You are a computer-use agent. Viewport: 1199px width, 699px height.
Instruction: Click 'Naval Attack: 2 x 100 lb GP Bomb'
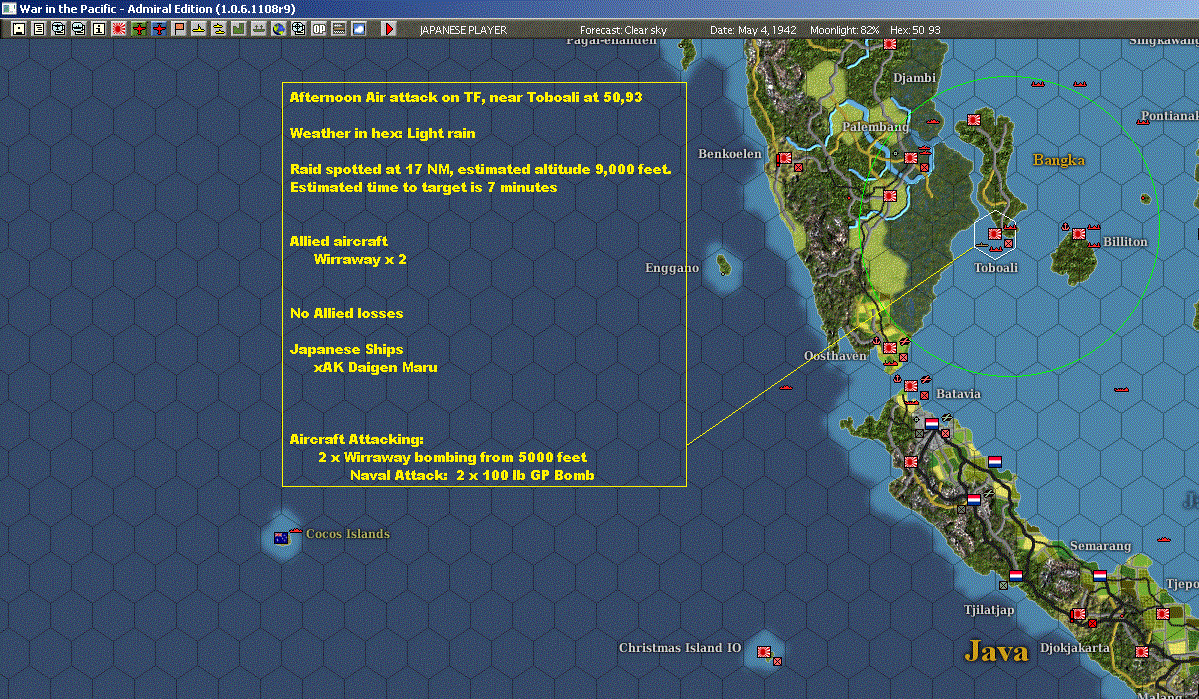pyautogui.click(x=472, y=475)
